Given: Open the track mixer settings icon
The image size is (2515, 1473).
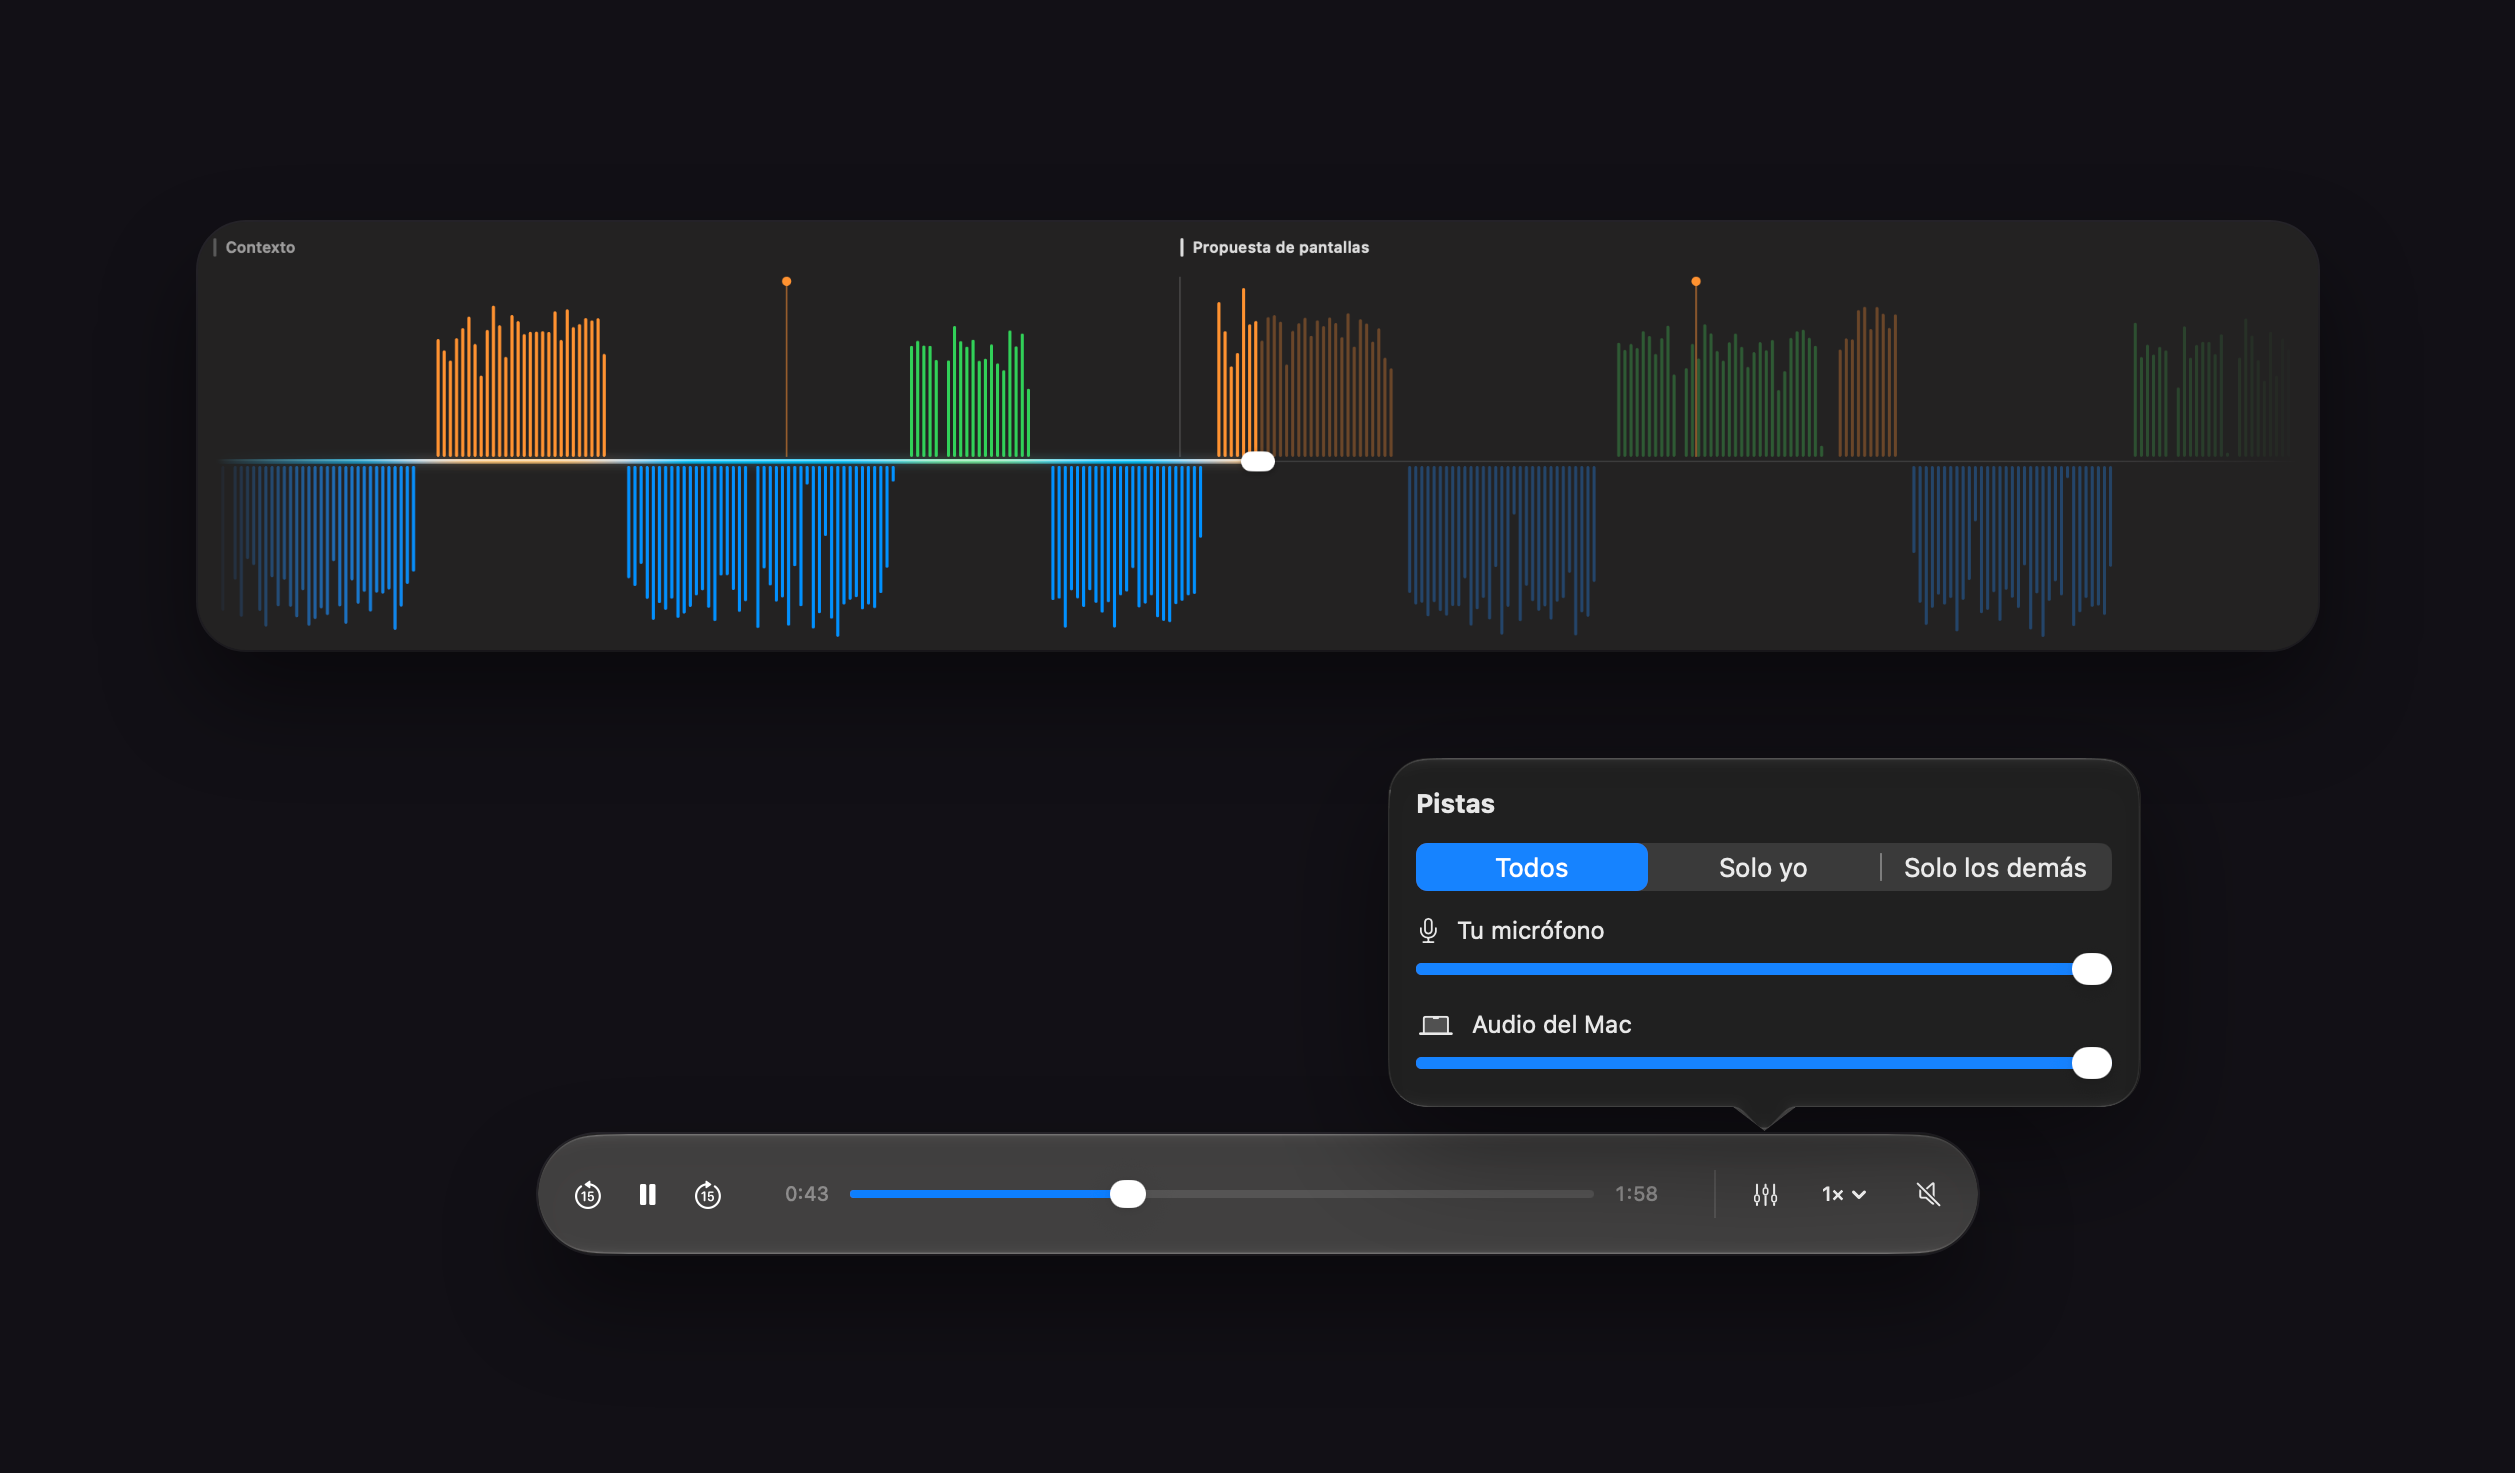Looking at the screenshot, I should [x=1766, y=1194].
